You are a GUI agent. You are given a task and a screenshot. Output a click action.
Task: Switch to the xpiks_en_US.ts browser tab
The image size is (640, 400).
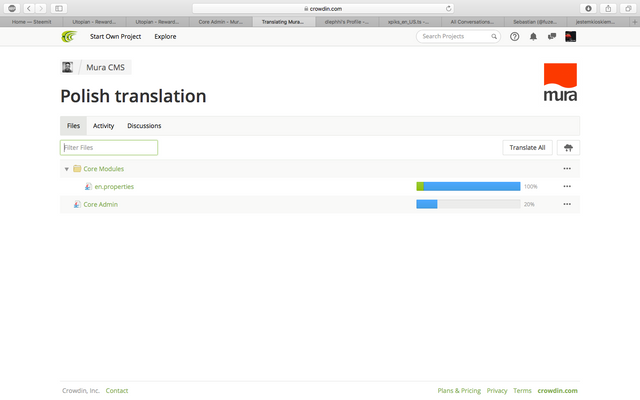pos(409,22)
